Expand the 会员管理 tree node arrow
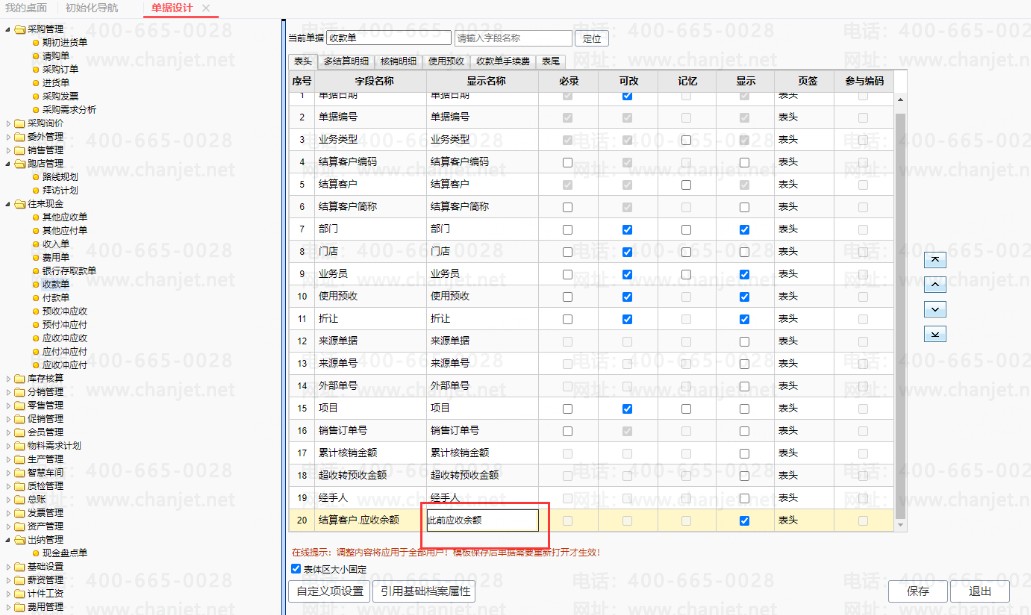Image resolution: width=1031 pixels, height=615 pixels. click(x=8, y=432)
